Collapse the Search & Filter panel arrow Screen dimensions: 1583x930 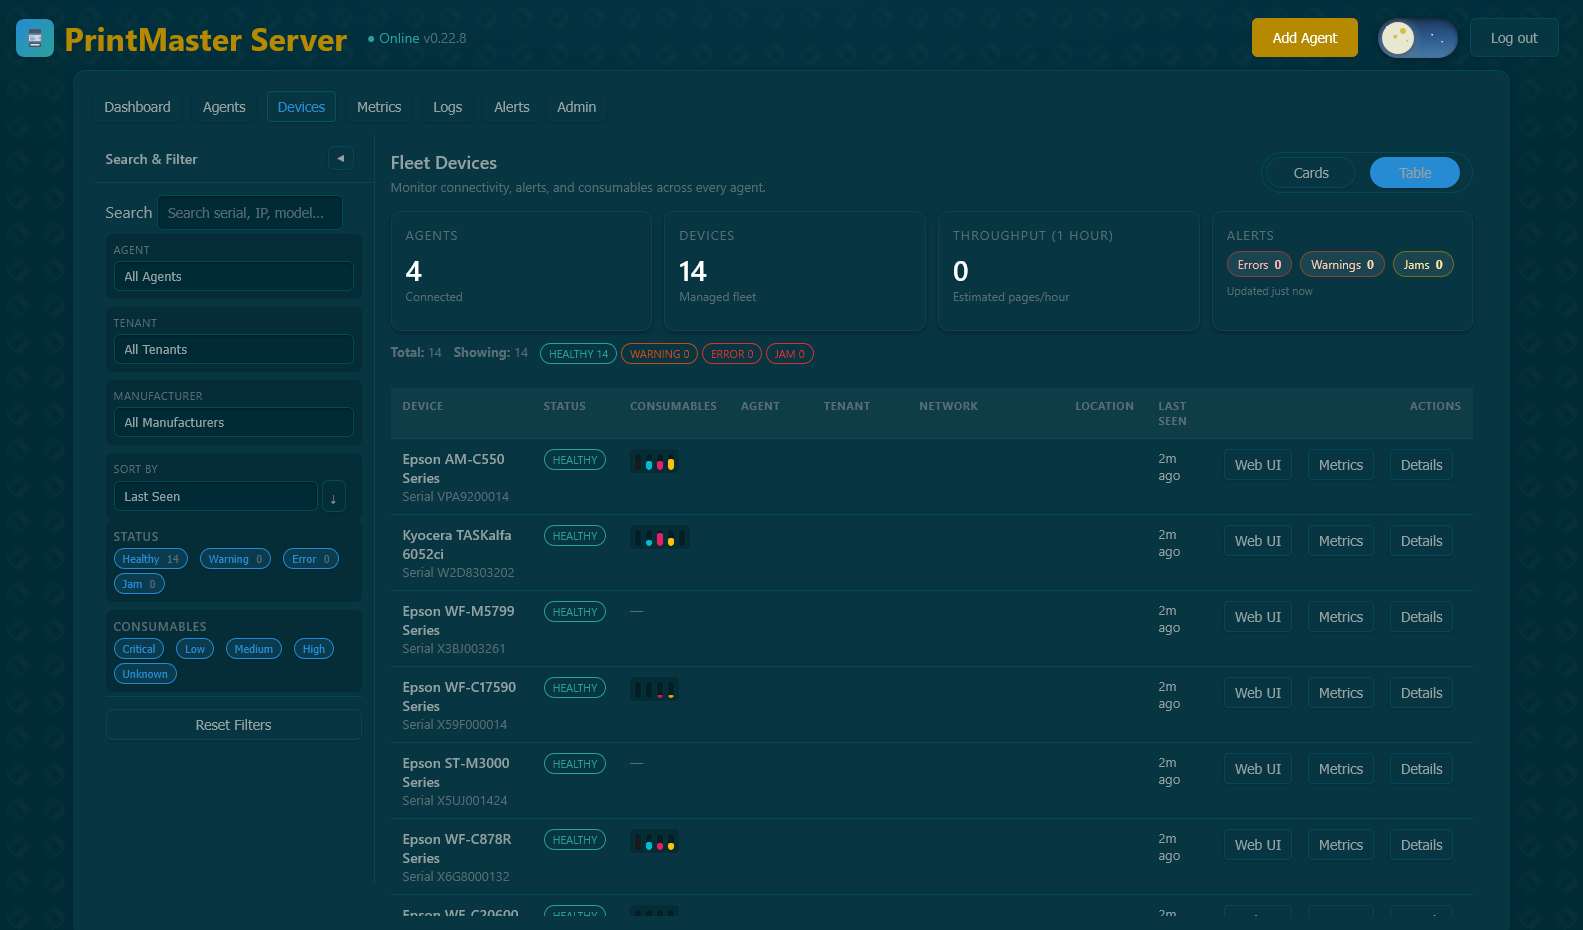click(x=341, y=158)
